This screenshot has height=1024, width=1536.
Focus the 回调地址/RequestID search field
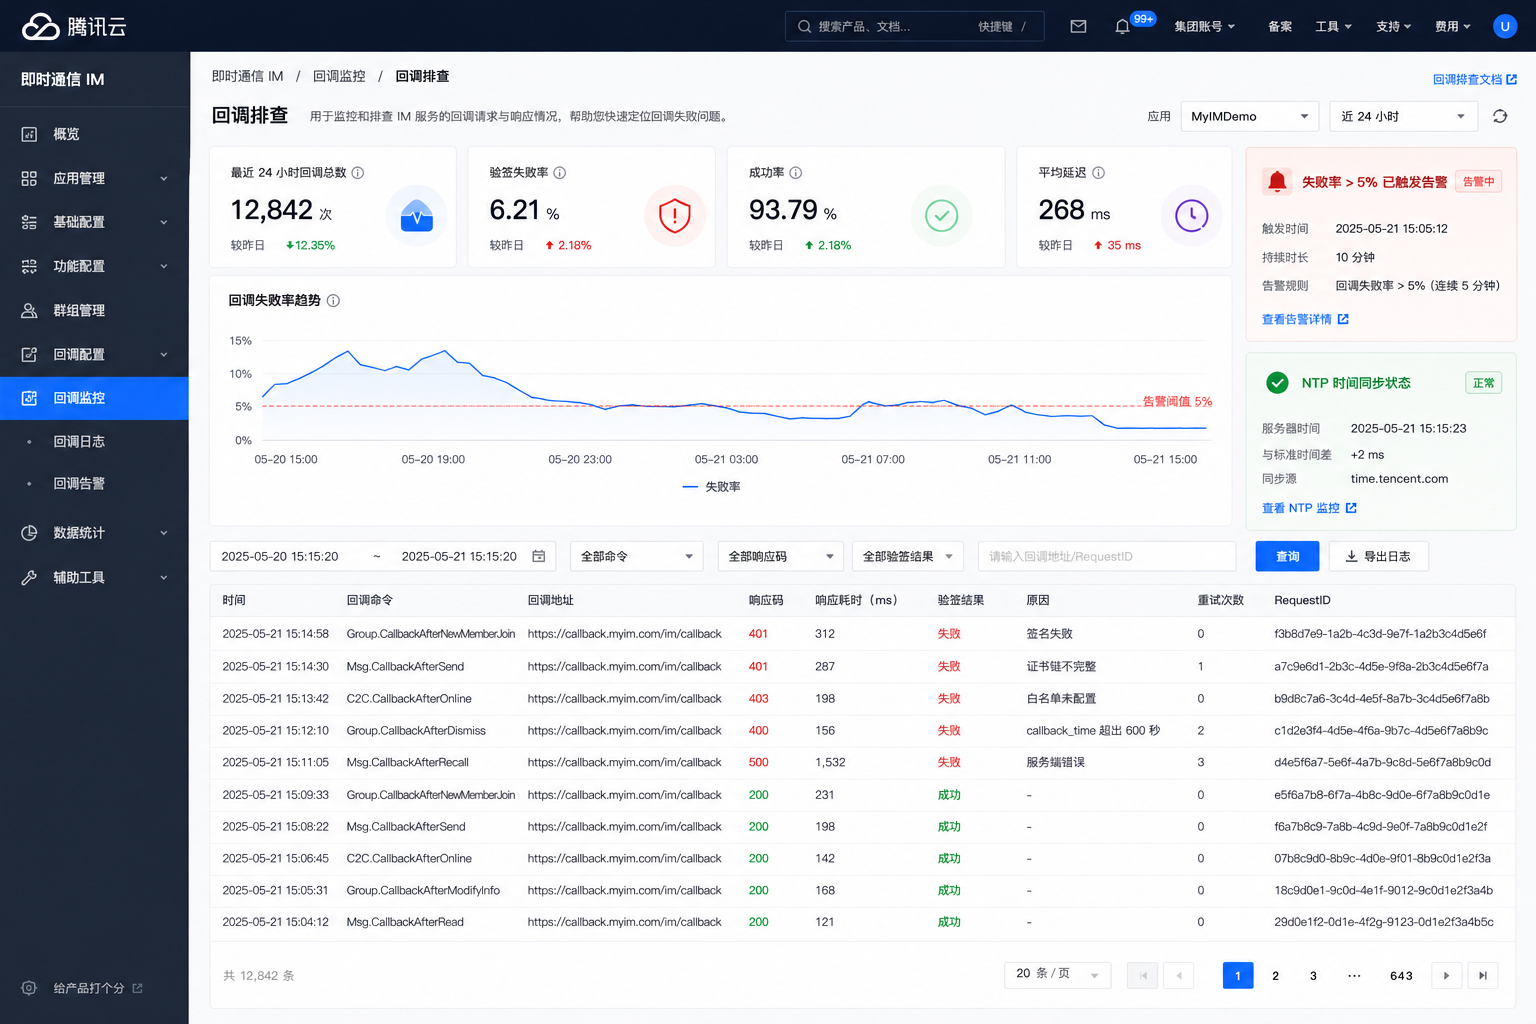1107,556
